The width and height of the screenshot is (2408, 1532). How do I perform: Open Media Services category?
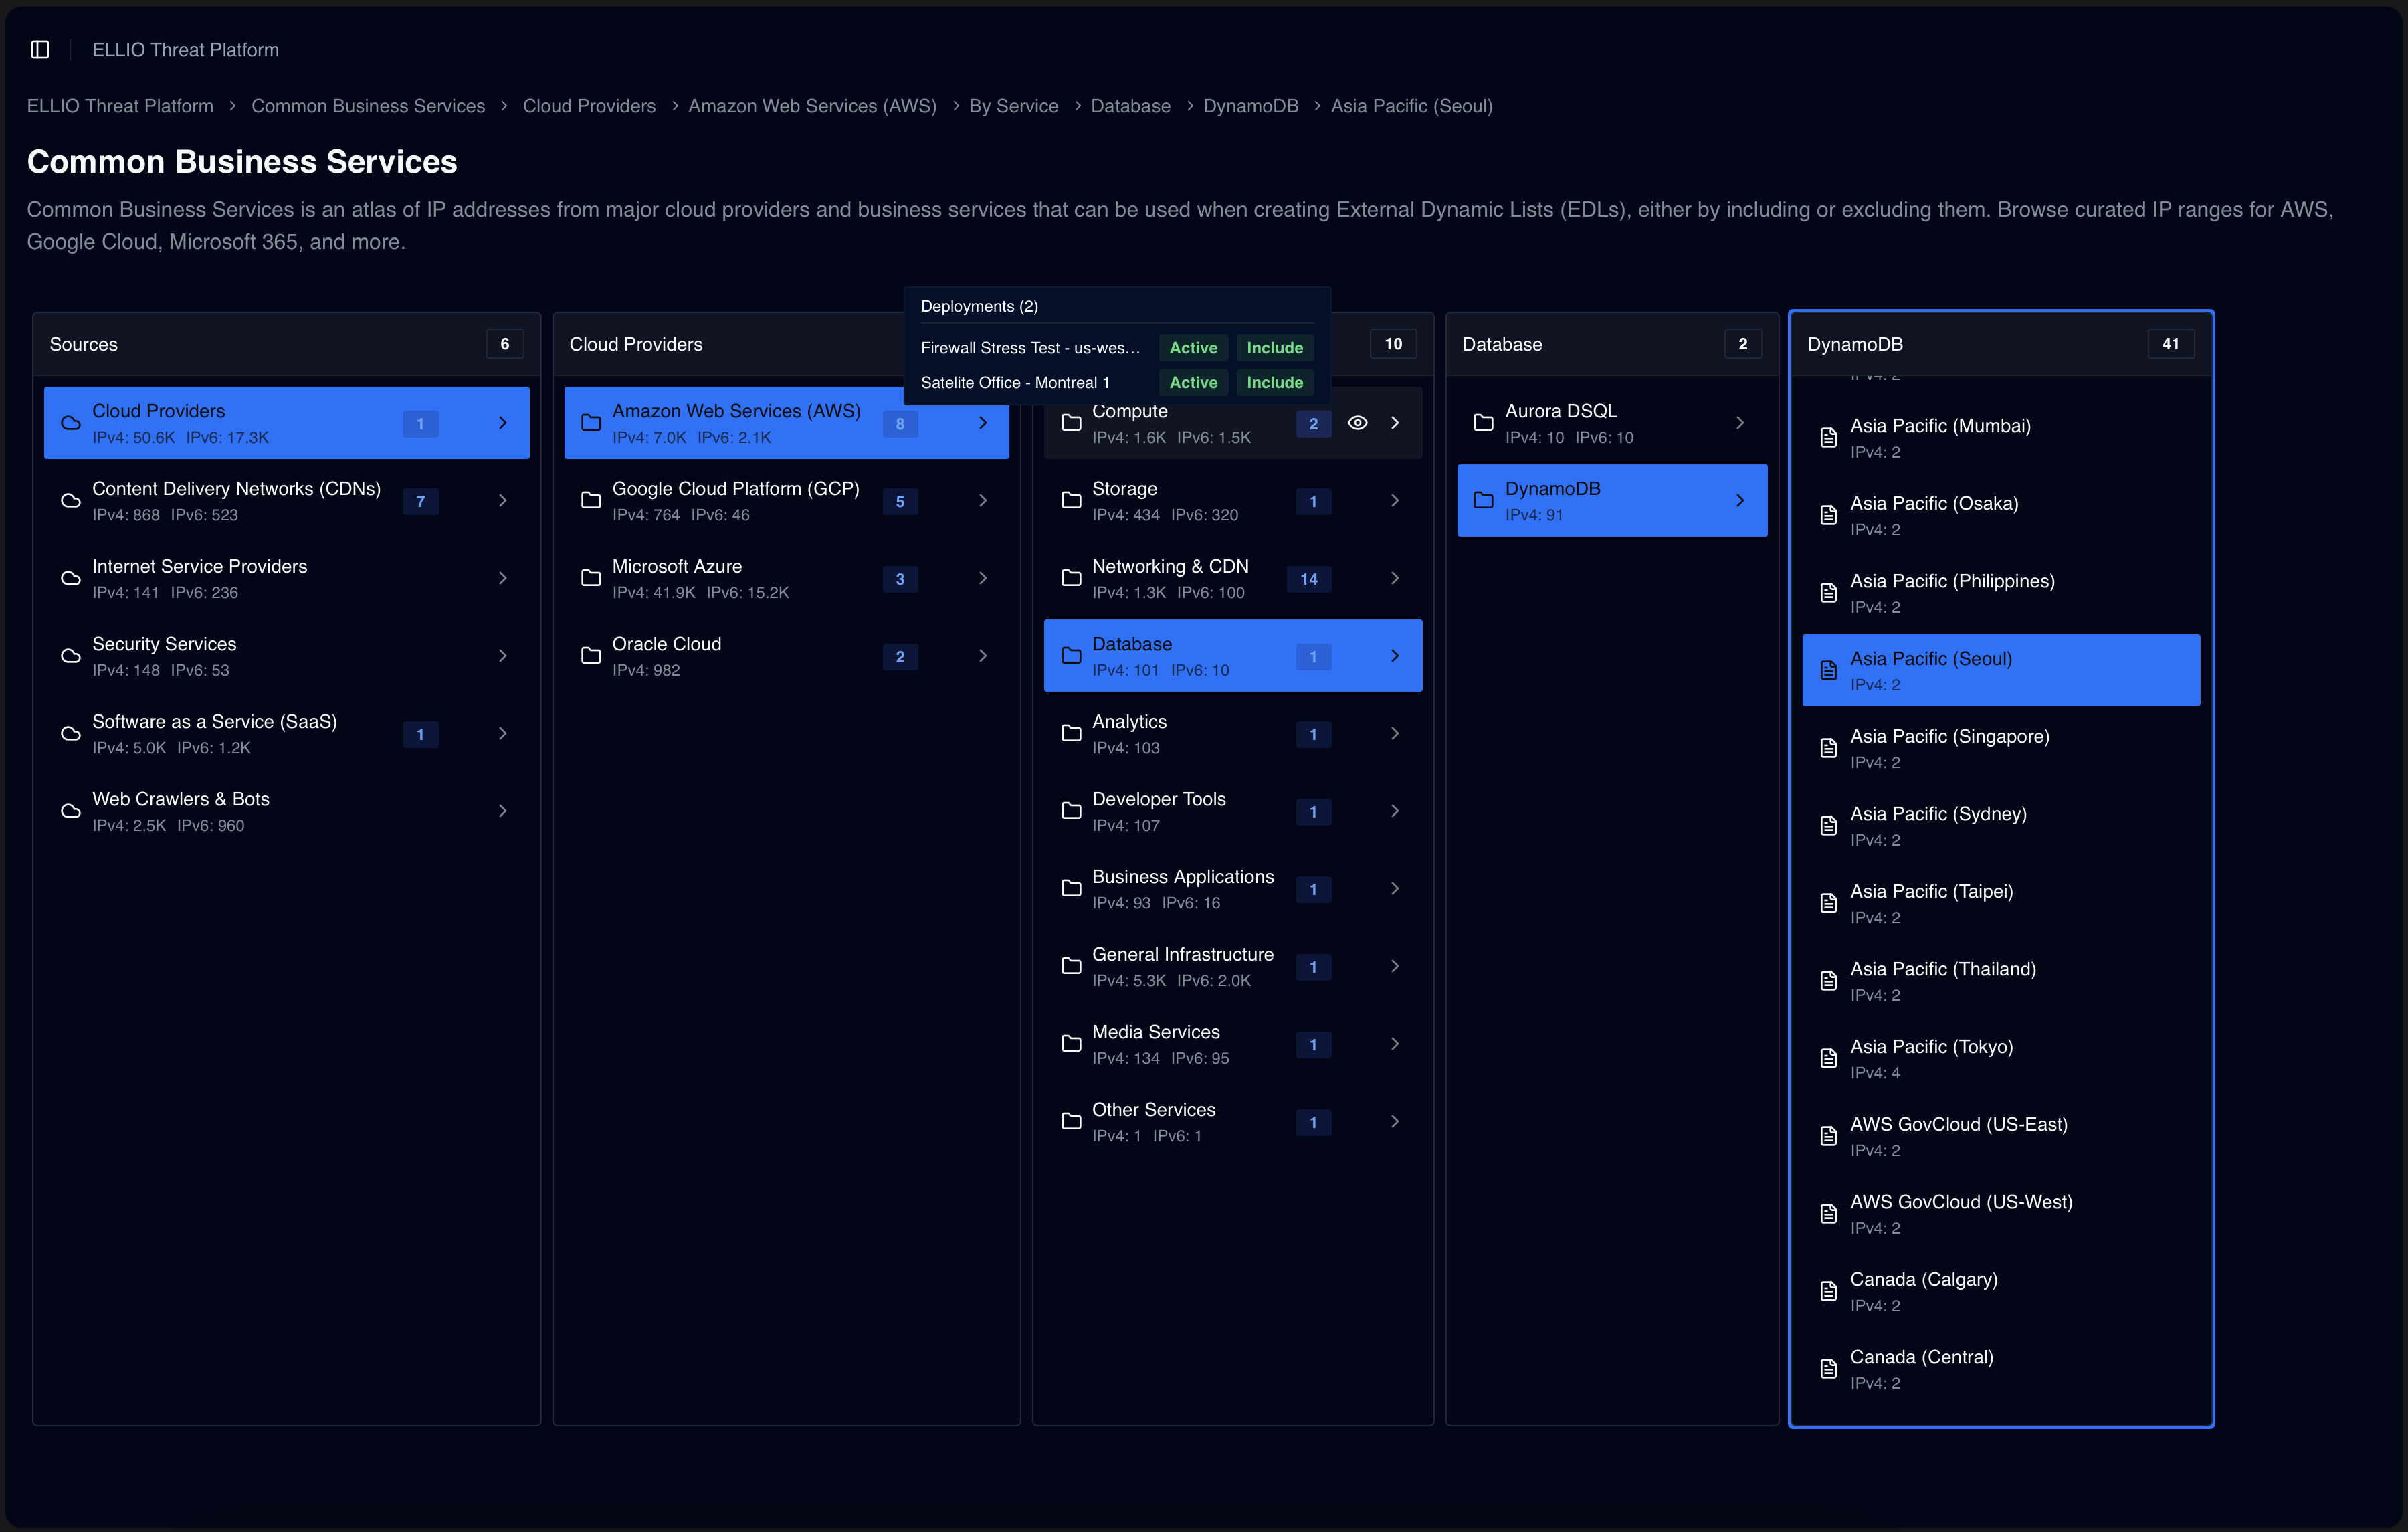coord(1232,1044)
